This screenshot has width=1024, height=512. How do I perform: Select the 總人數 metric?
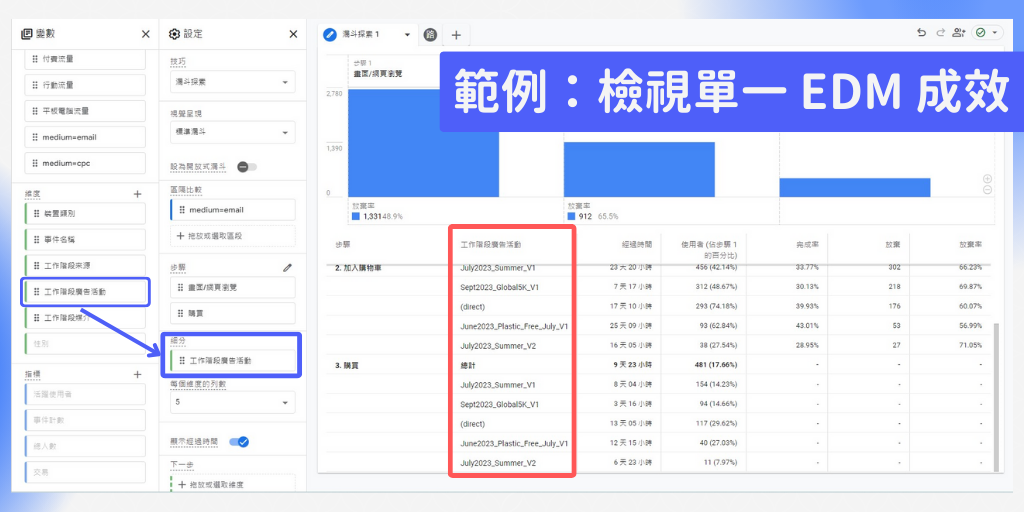pos(85,446)
